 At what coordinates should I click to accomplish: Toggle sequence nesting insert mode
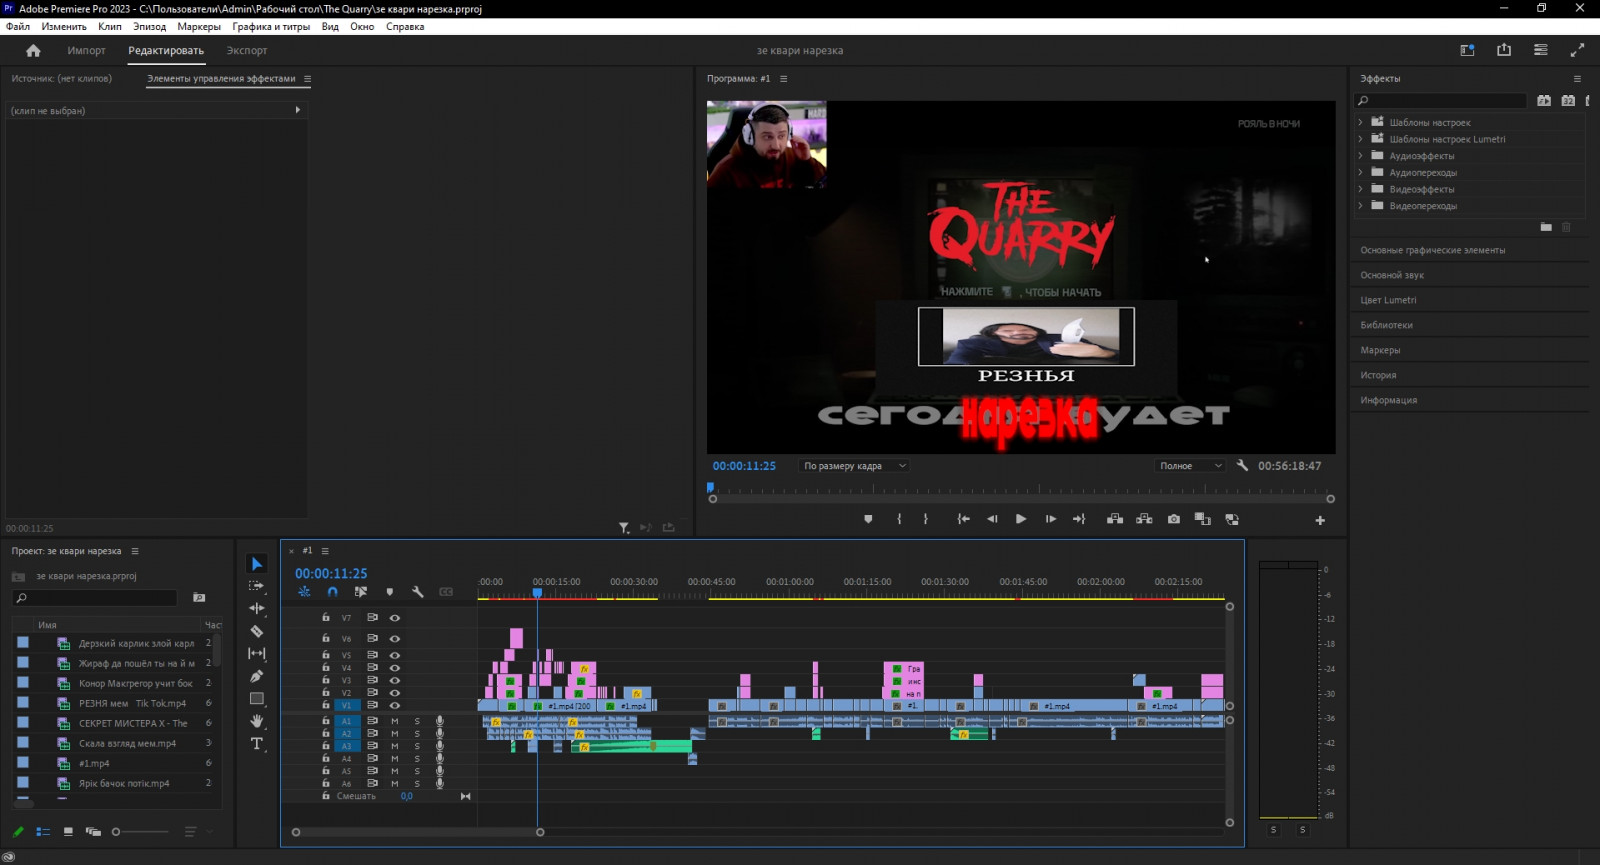point(305,592)
